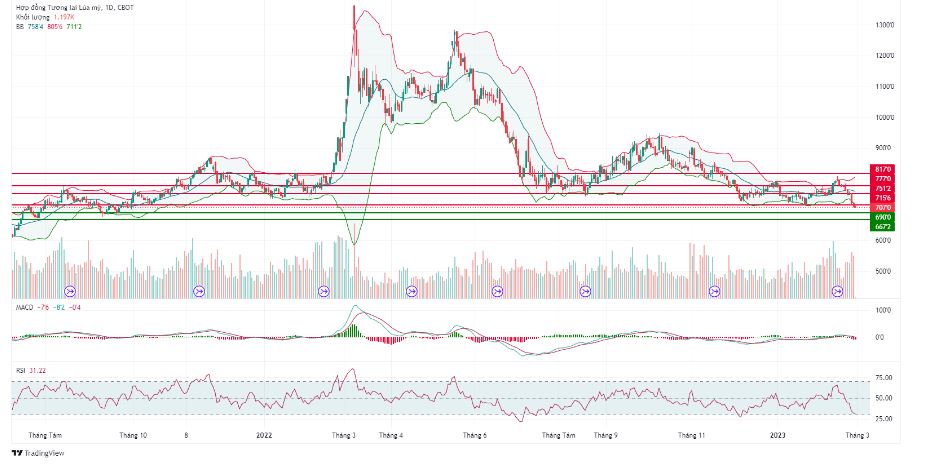Screen dimensions: 925x467
Task: Click the BB lower band value 711'2
Action: tap(74, 27)
